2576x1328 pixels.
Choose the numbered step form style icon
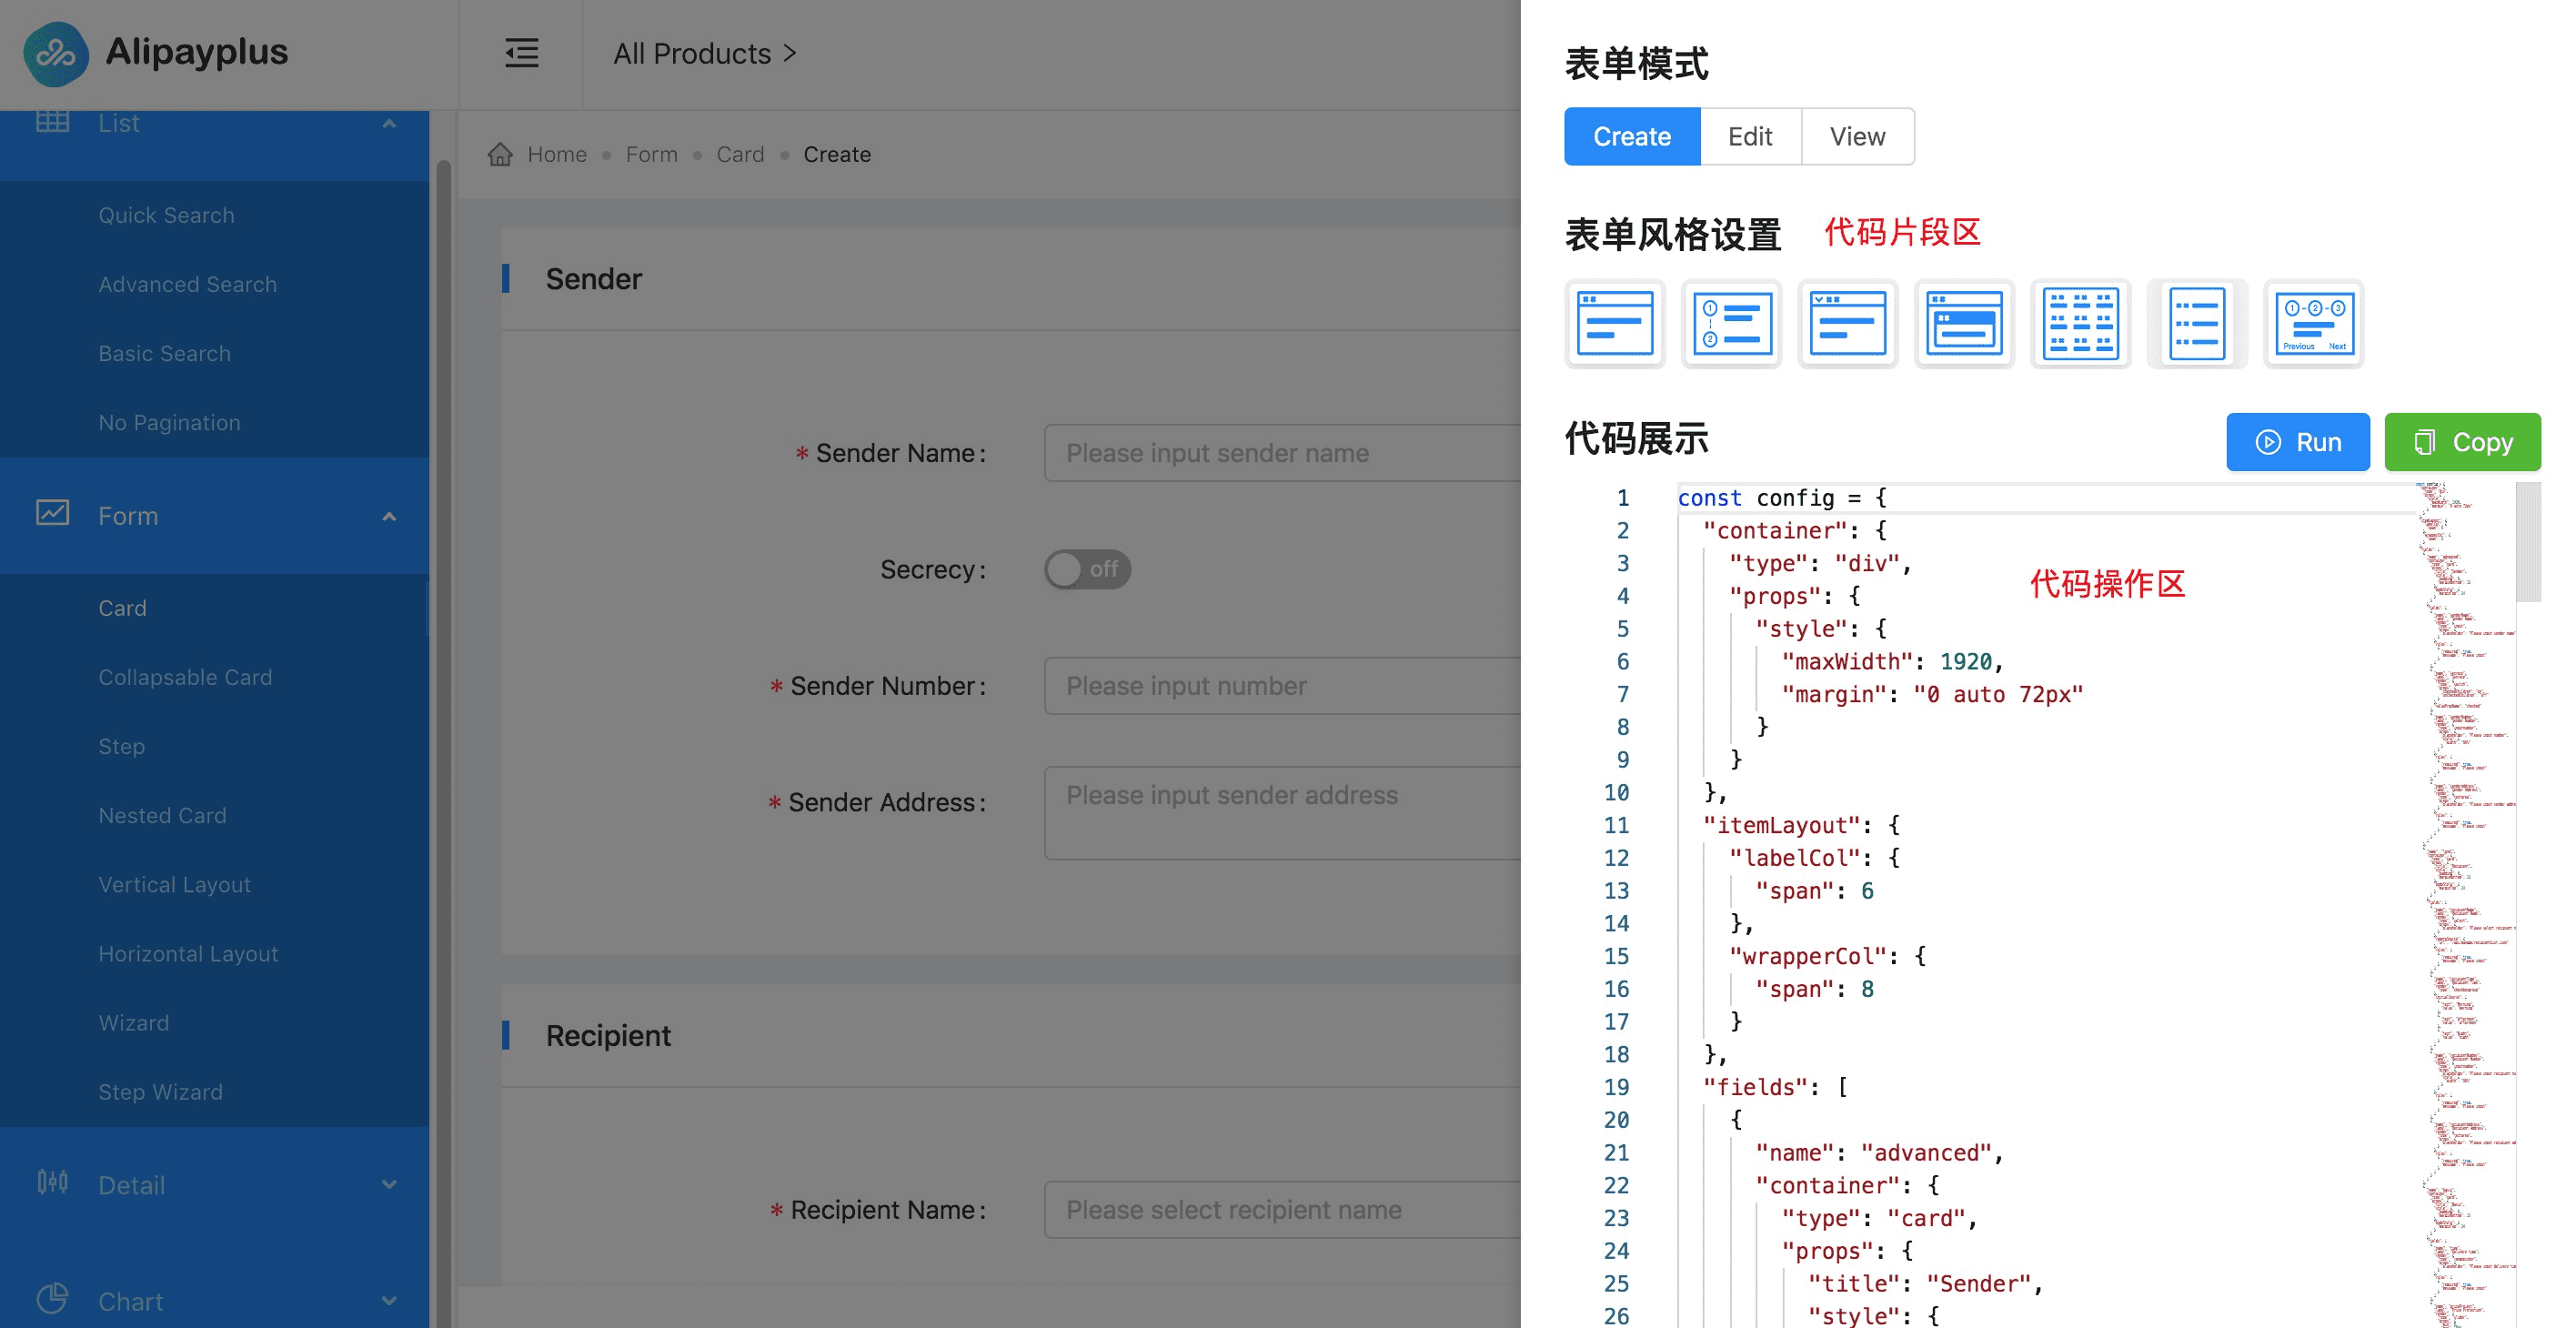click(1731, 324)
